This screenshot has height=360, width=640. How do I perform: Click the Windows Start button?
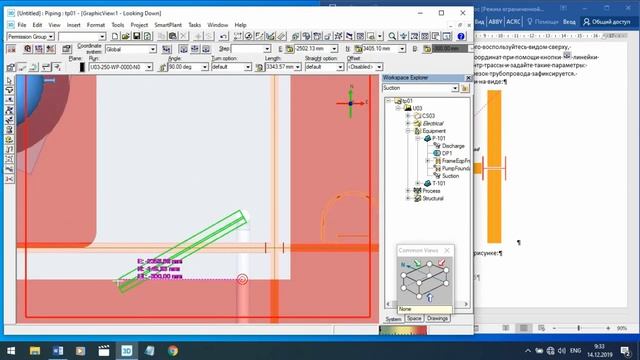click(11, 351)
